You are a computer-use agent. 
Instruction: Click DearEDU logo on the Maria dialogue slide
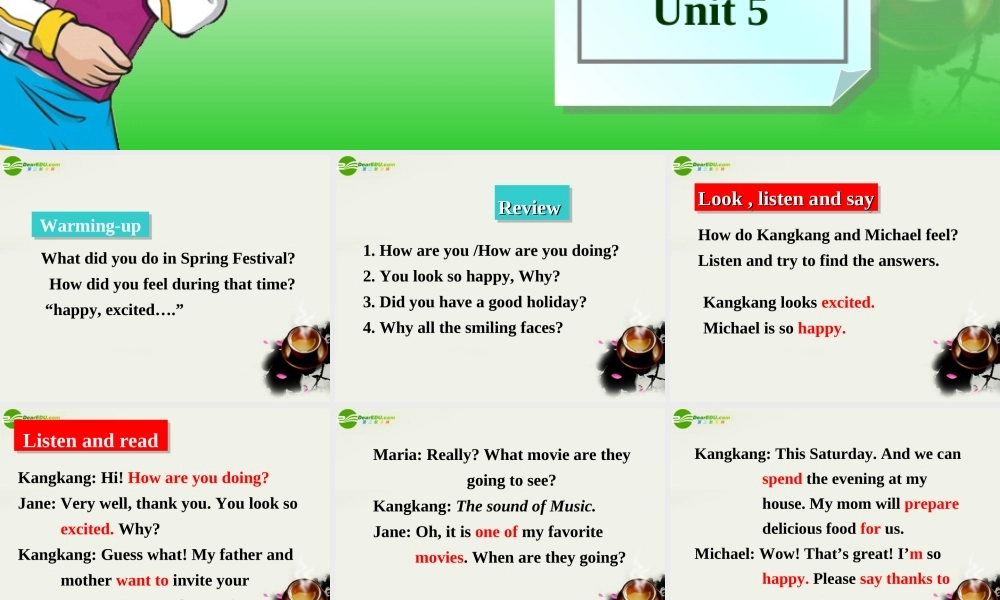tap(367, 419)
